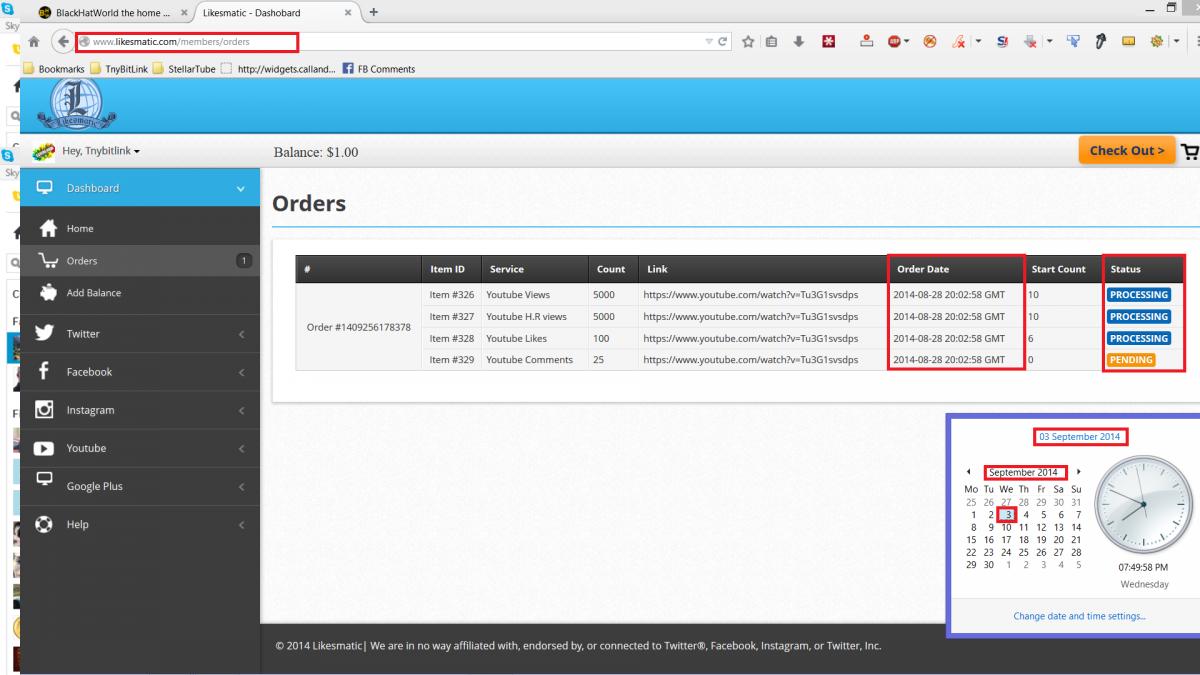Image resolution: width=1200 pixels, height=675 pixels.
Task: Reload the page with the refresh icon
Action: tap(723, 42)
